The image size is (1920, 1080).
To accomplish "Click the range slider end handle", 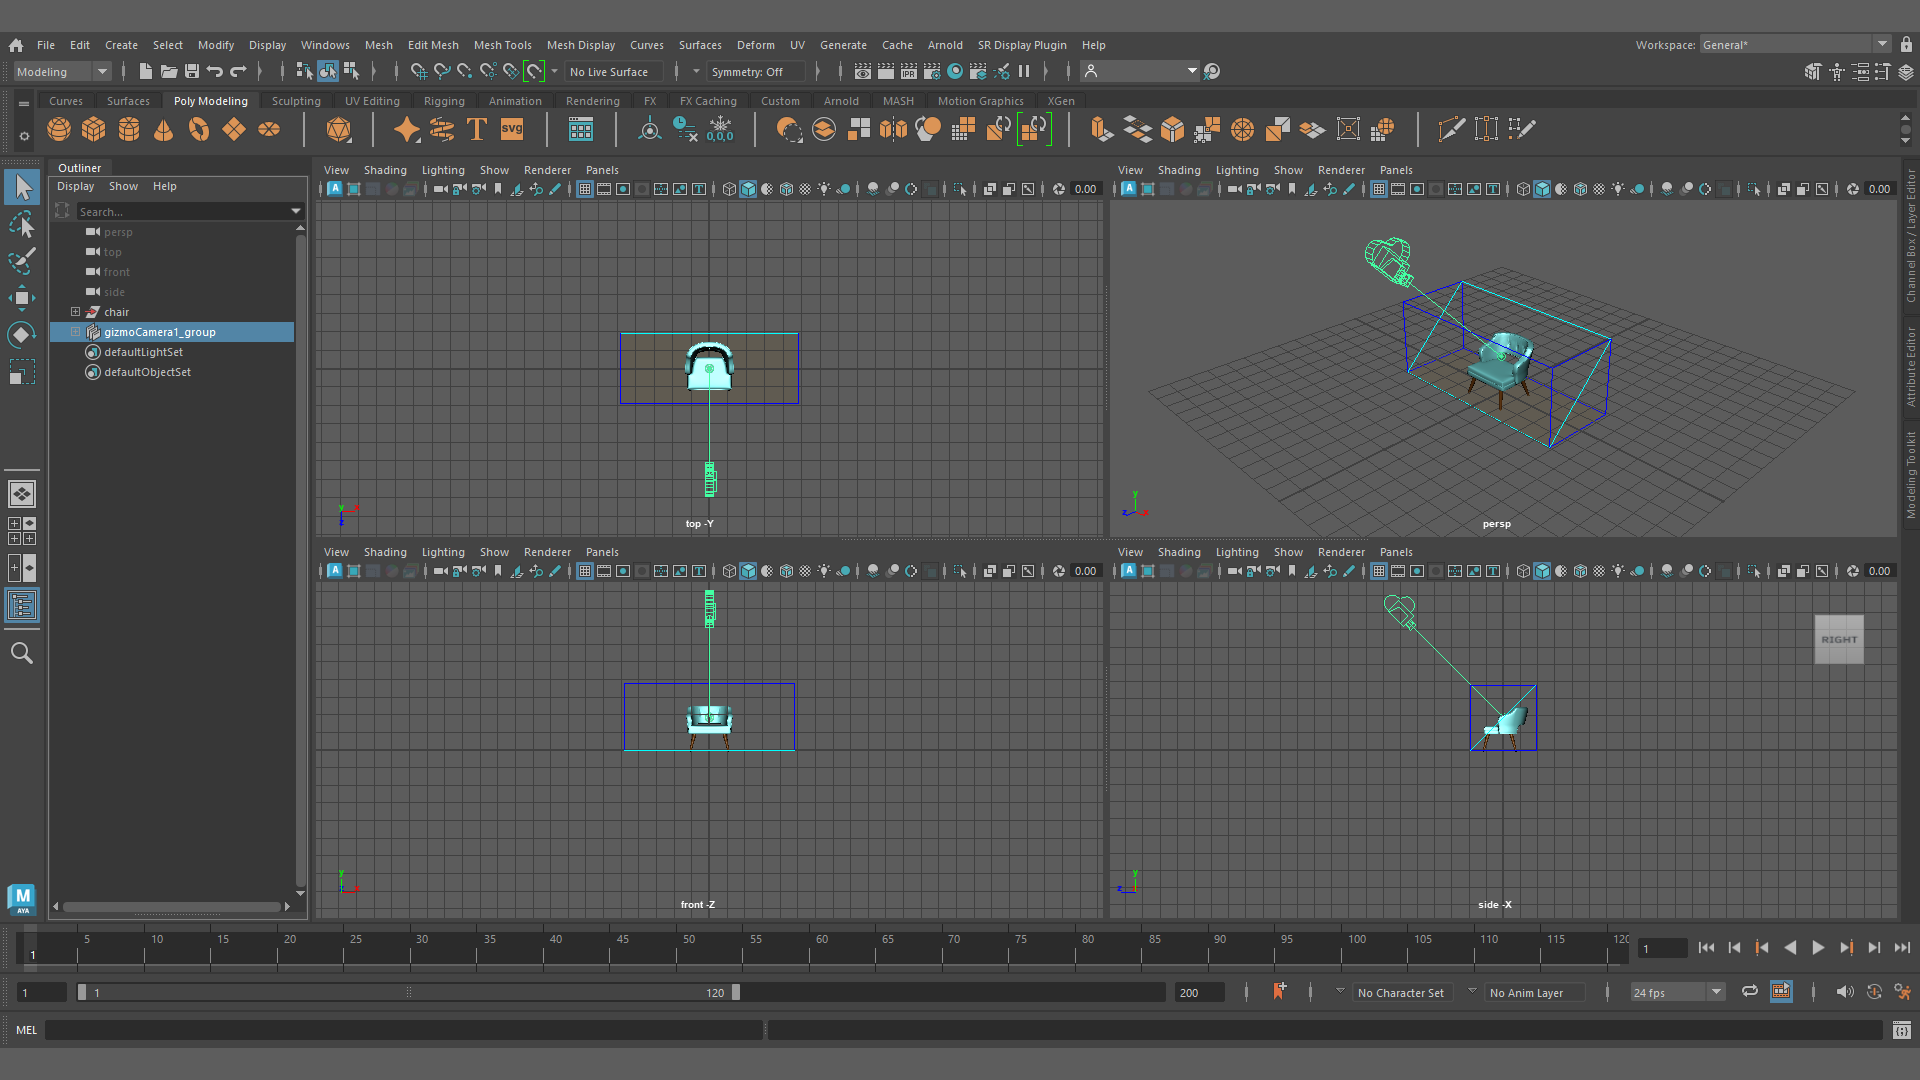I will (736, 992).
